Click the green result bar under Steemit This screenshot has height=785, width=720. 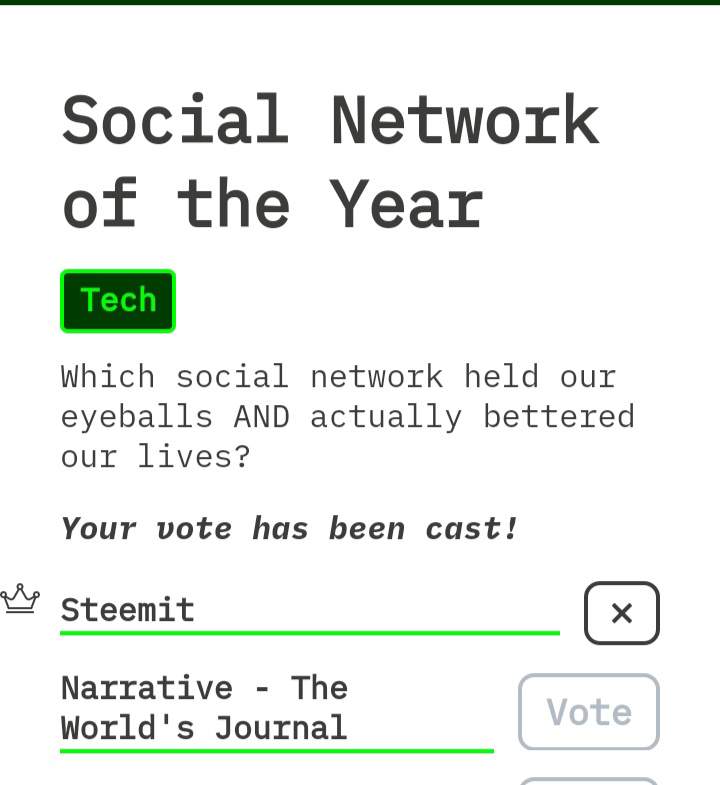coord(310,633)
